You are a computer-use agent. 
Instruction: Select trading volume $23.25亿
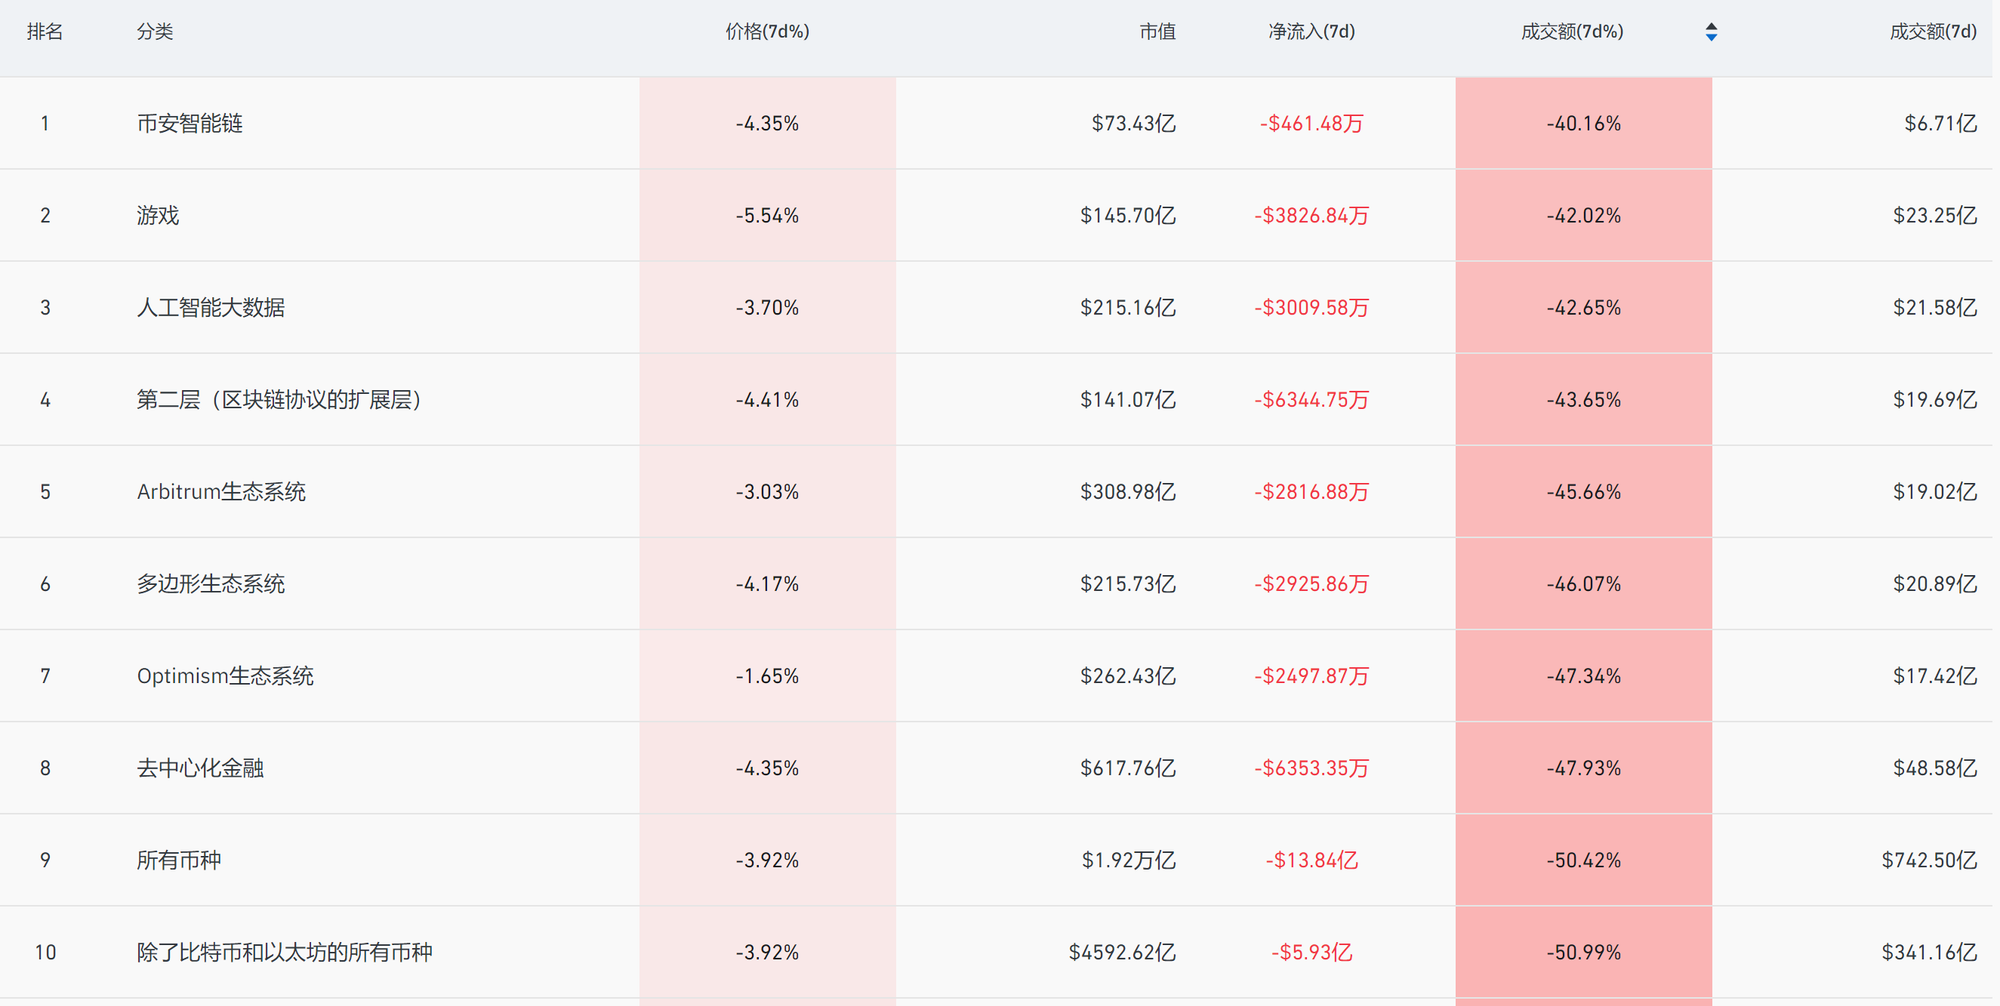click(x=1935, y=215)
